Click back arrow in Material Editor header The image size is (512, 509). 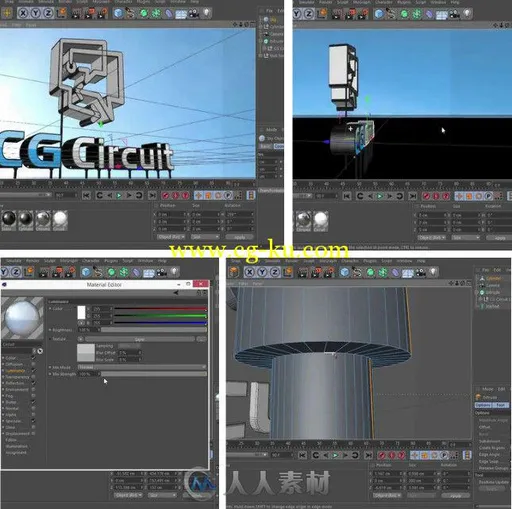176,293
